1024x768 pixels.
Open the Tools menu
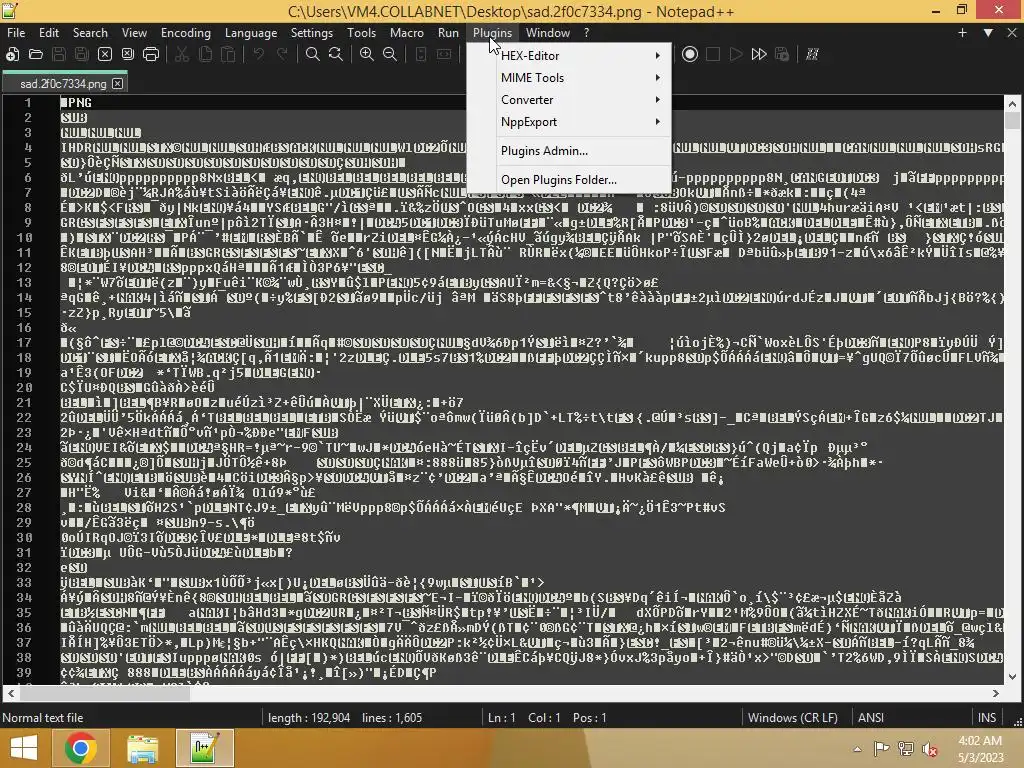click(361, 33)
